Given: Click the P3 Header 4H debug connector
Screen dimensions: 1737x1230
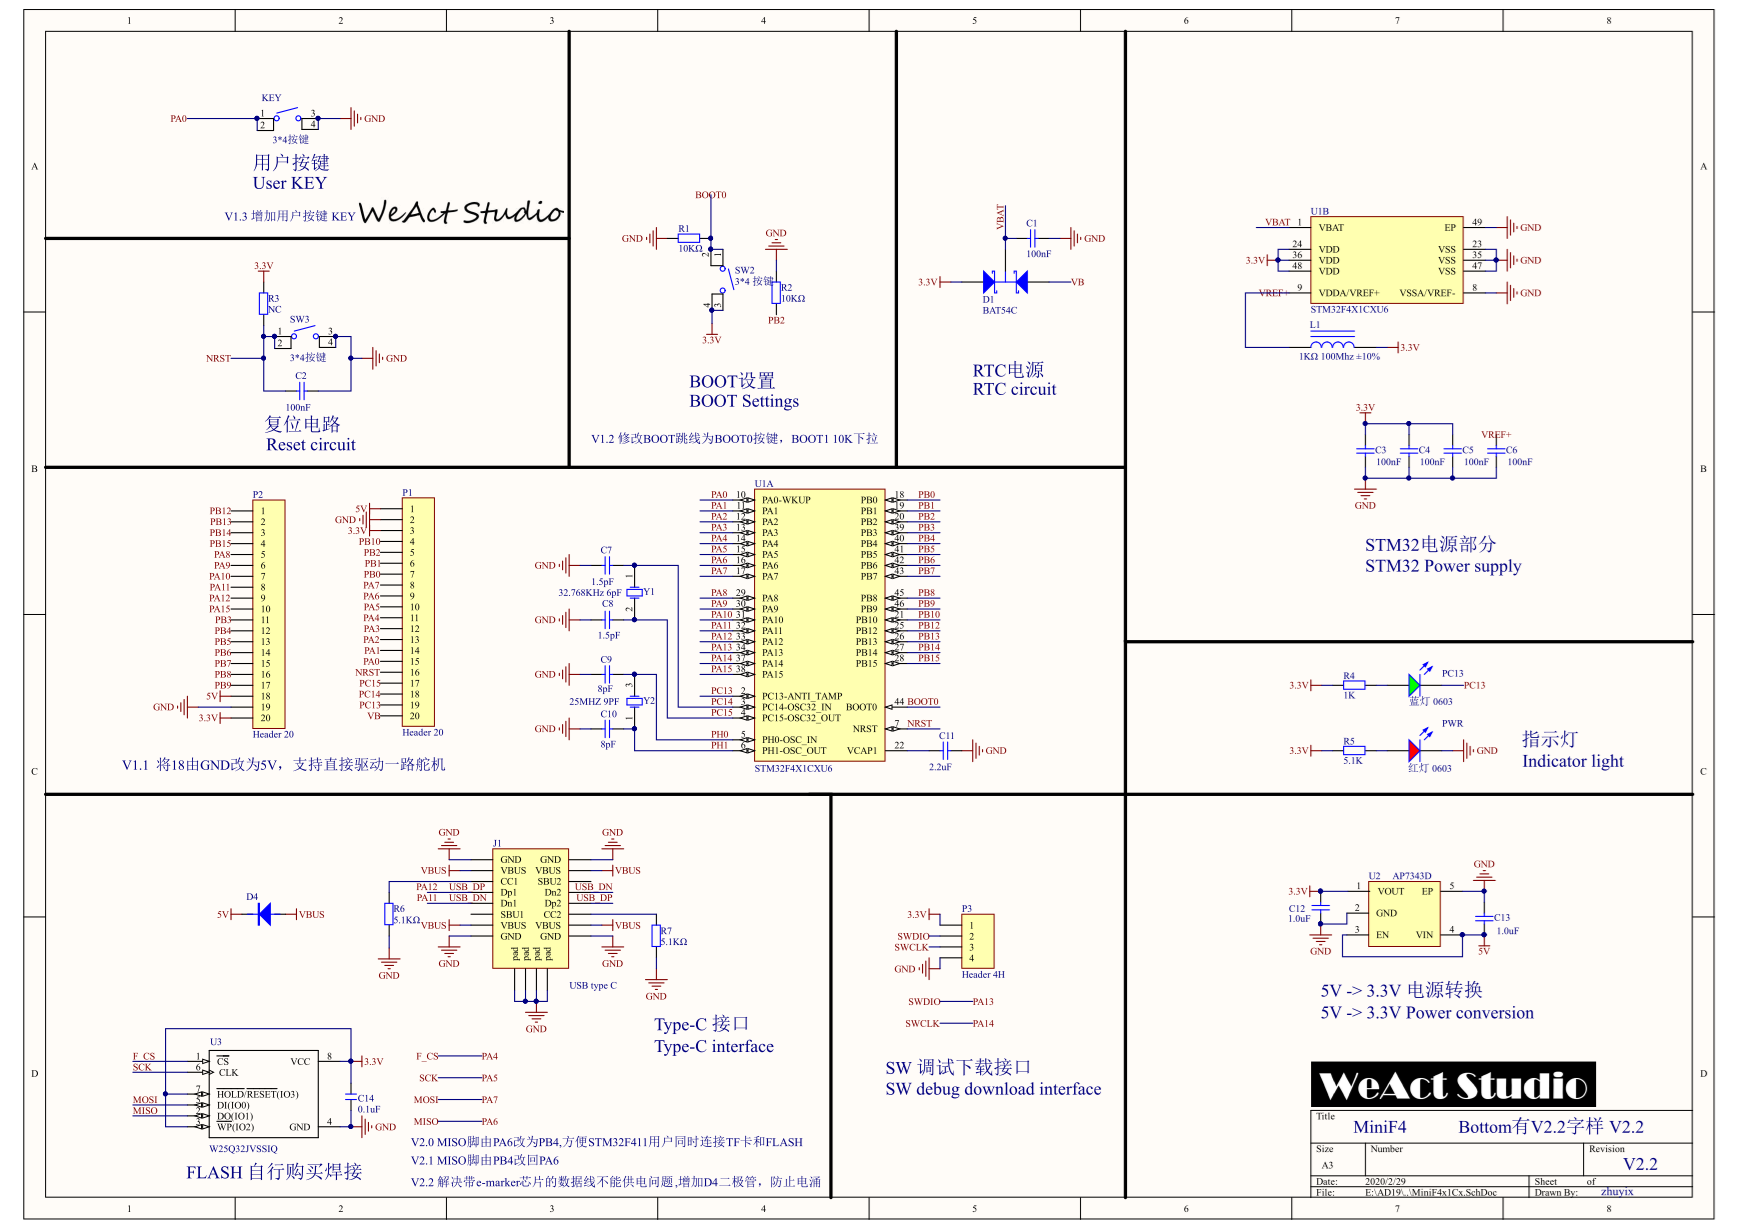Looking at the screenshot, I should click(x=977, y=941).
